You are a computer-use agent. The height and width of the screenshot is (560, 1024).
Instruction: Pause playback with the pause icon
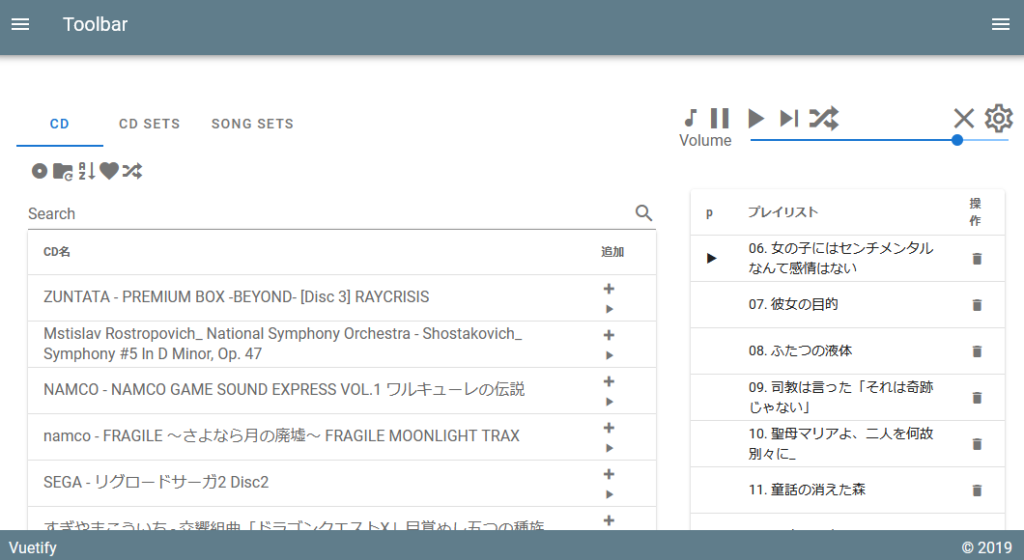(x=720, y=119)
